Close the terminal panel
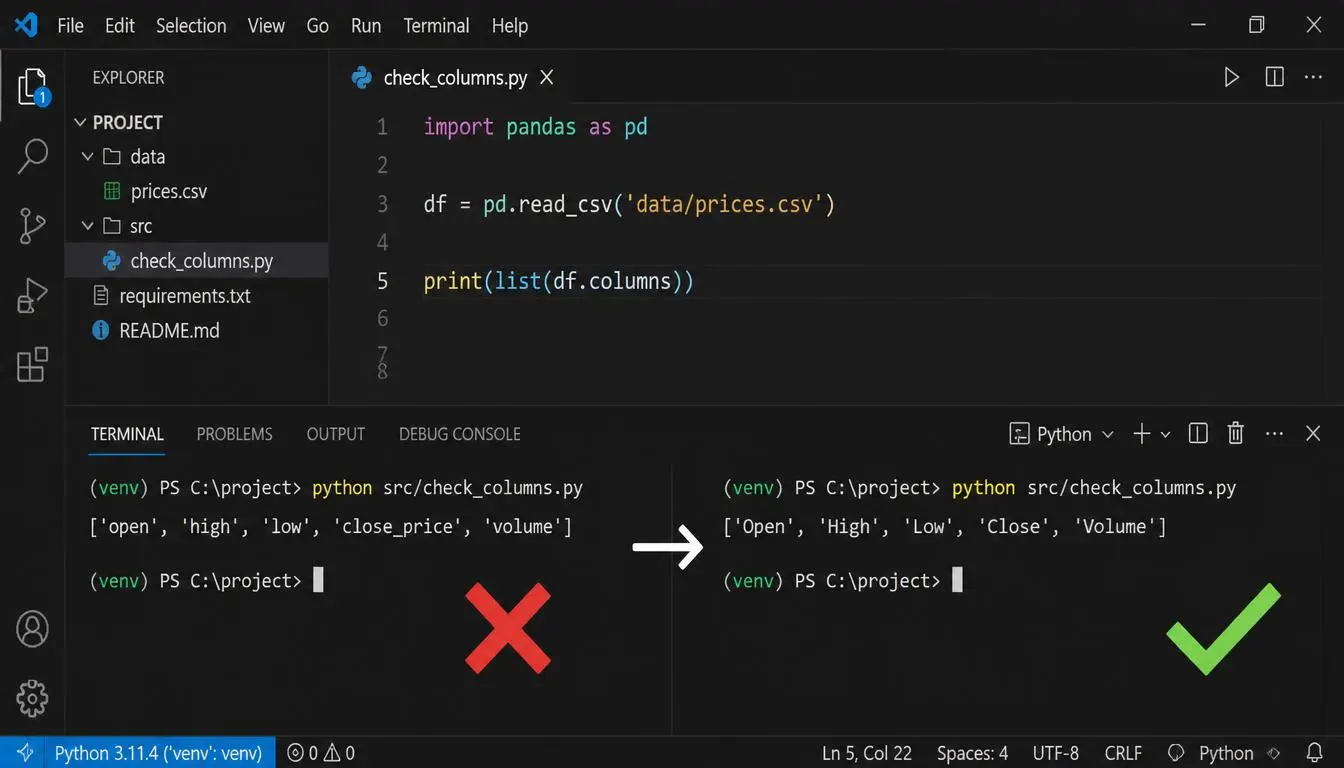This screenshot has width=1344, height=768. 1314,433
